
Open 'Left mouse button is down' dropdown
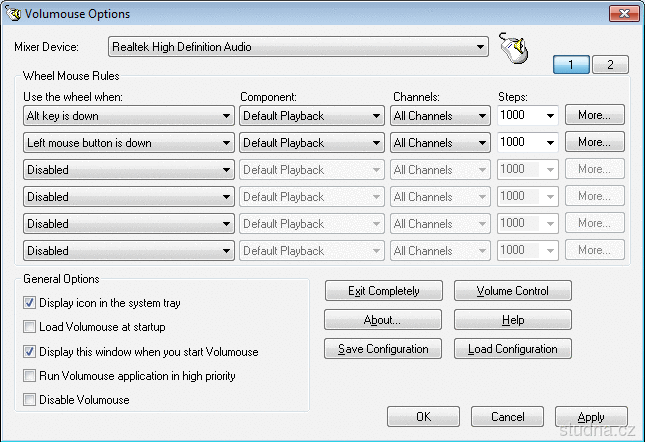point(227,143)
